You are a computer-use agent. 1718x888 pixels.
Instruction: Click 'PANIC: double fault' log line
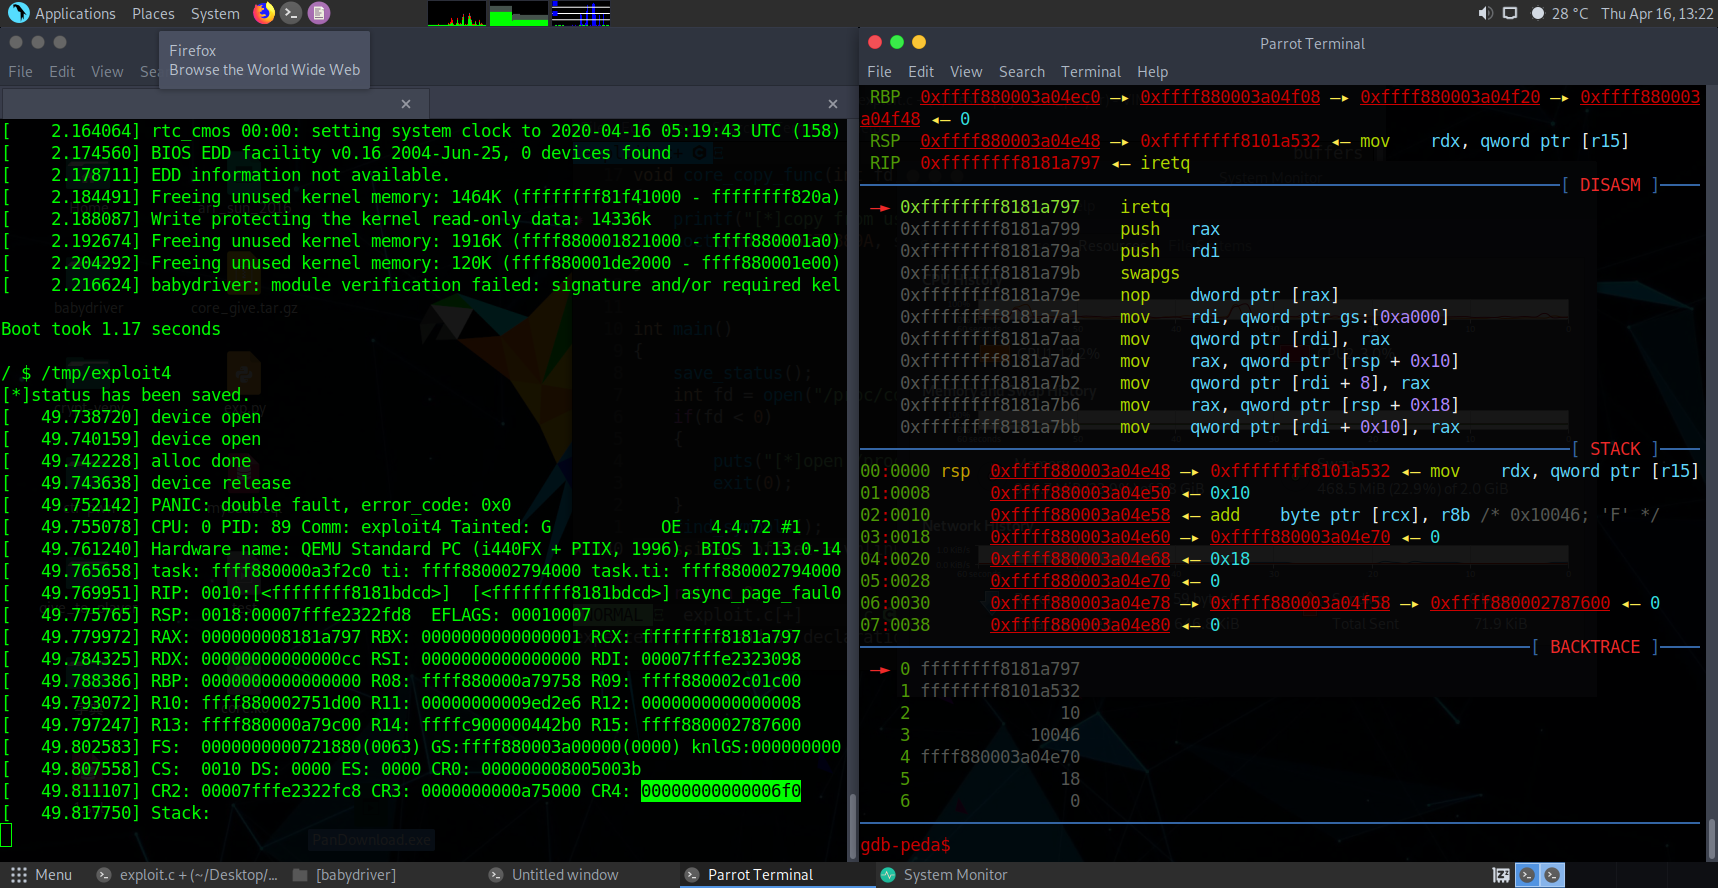tap(256, 505)
